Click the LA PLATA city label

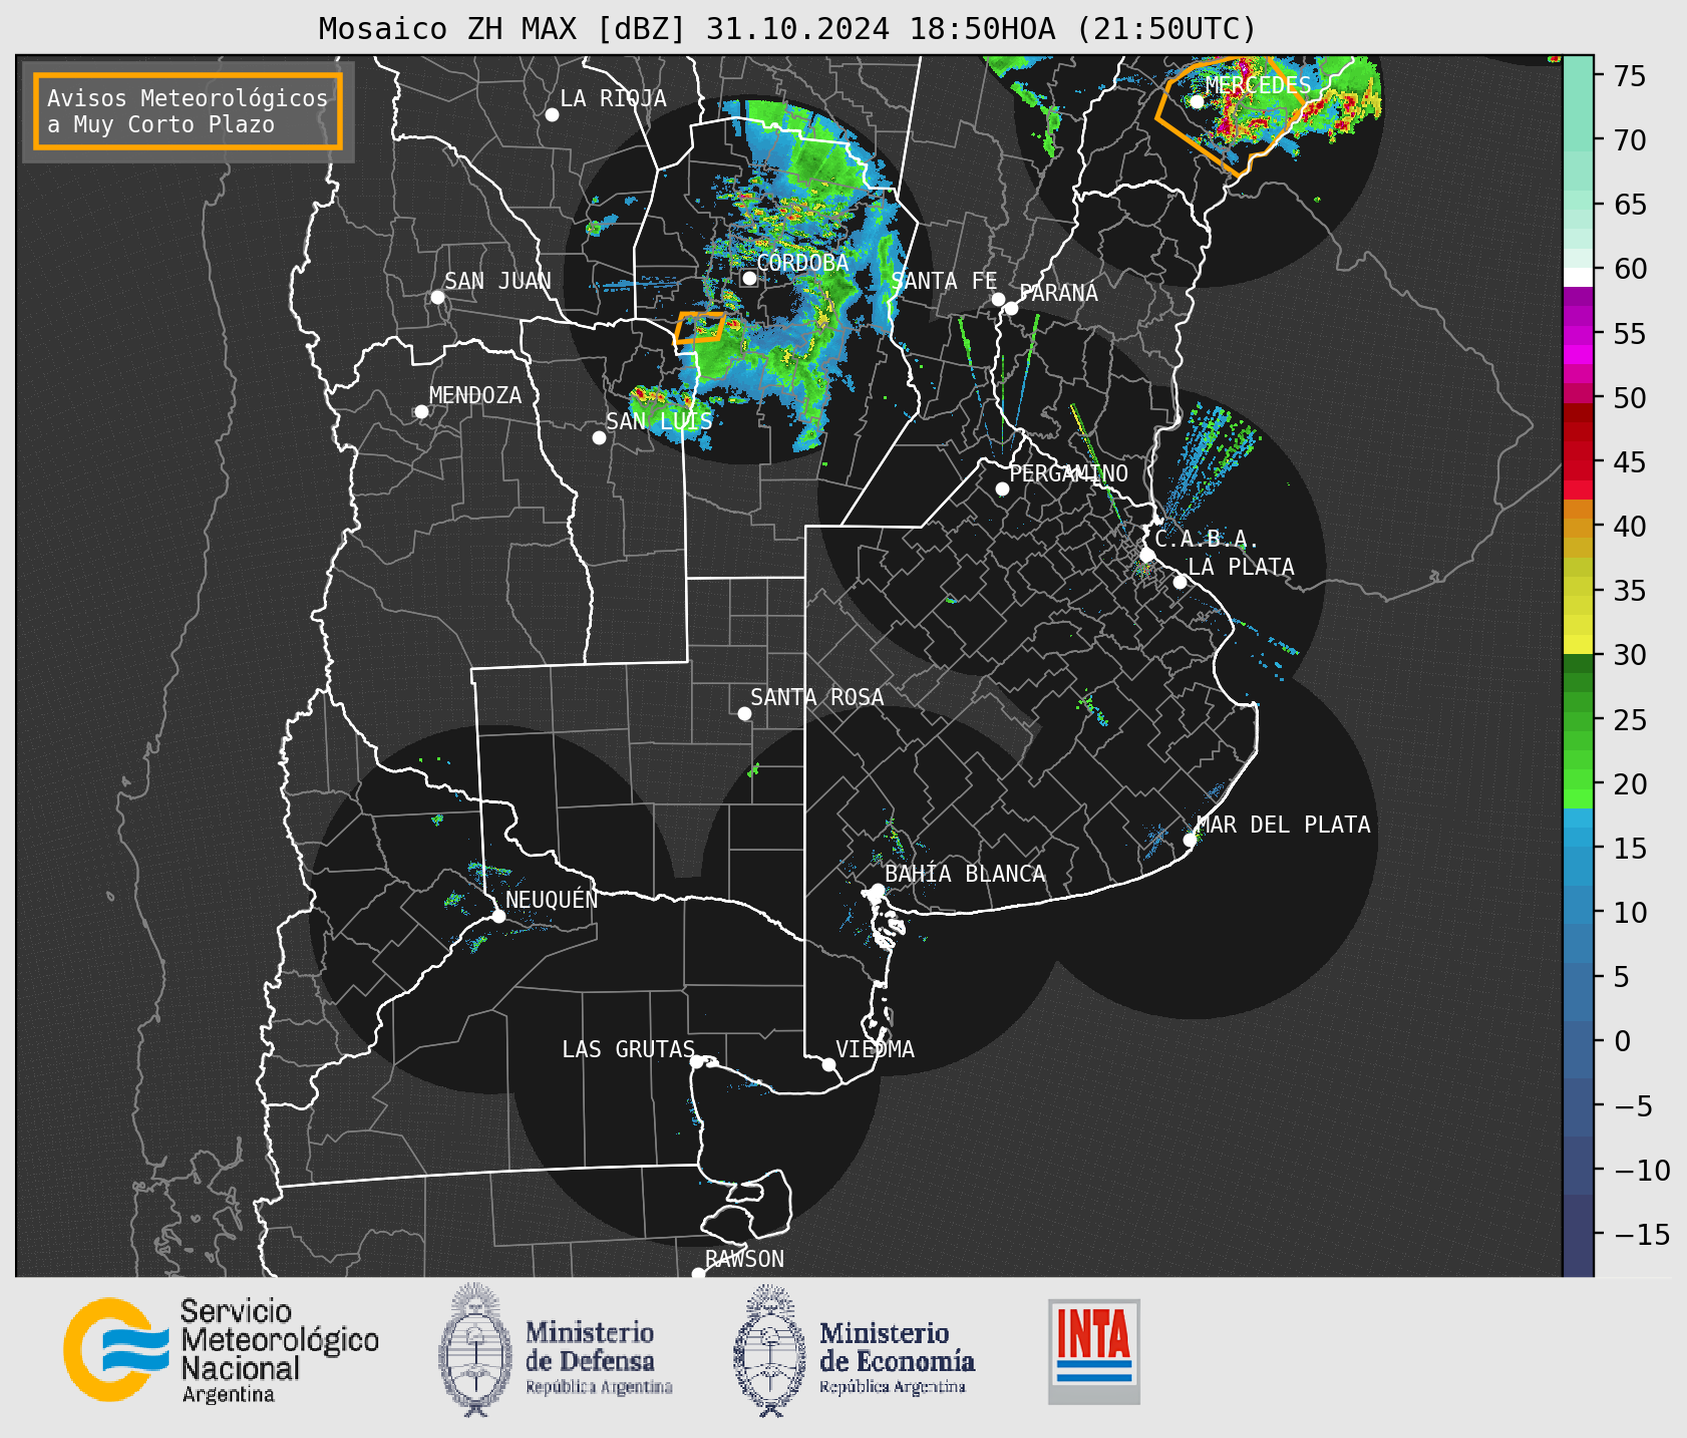1241,567
